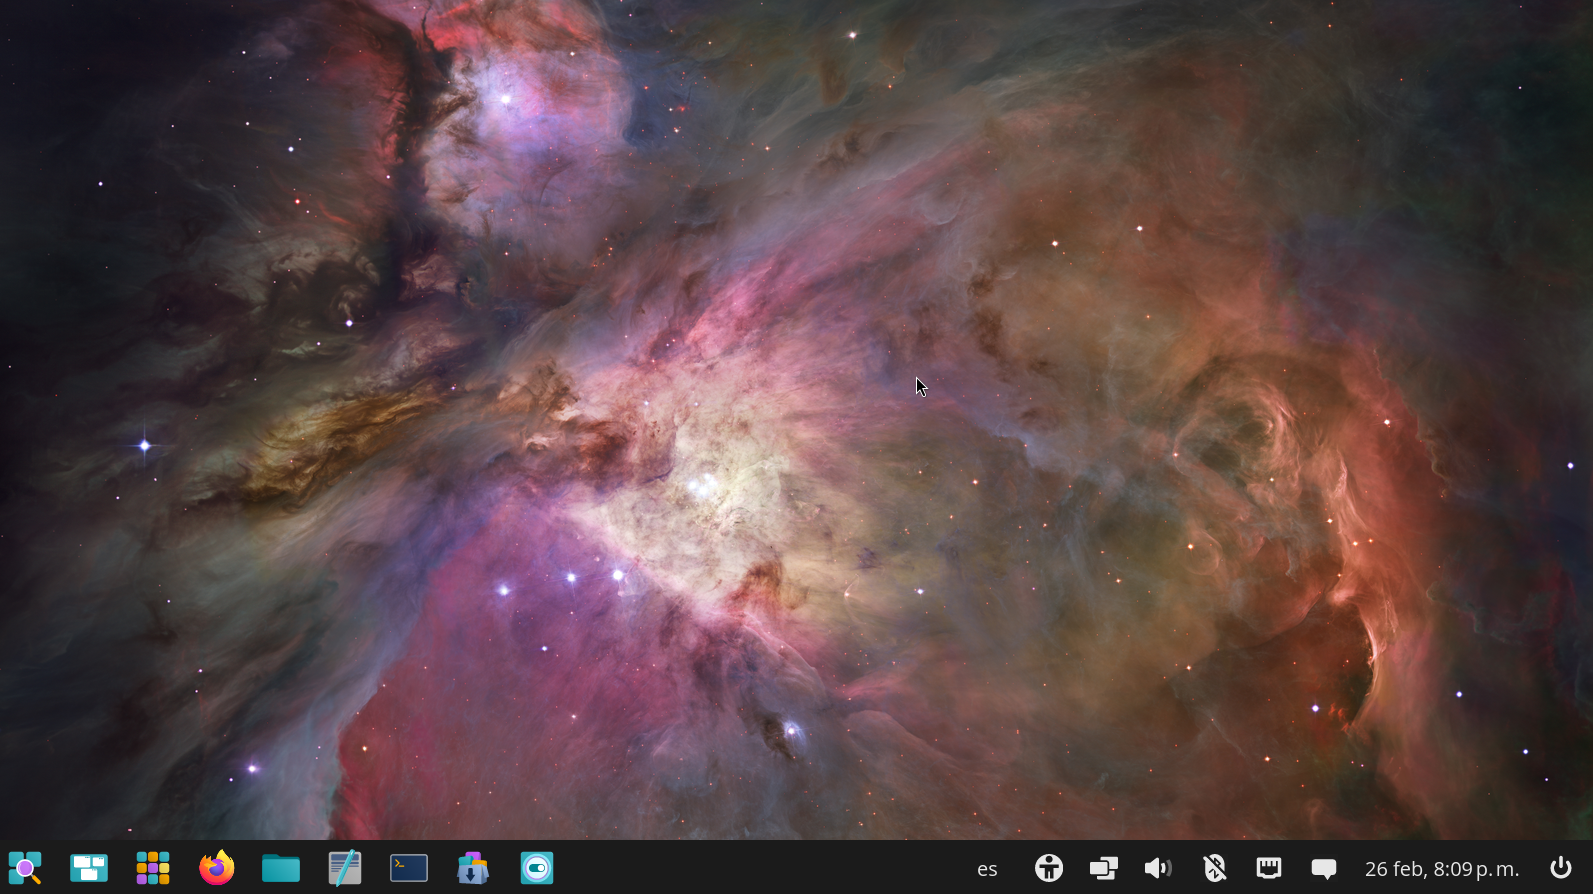Launch the text editor app
The height and width of the screenshot is (894, 1593).
(345, 868)
